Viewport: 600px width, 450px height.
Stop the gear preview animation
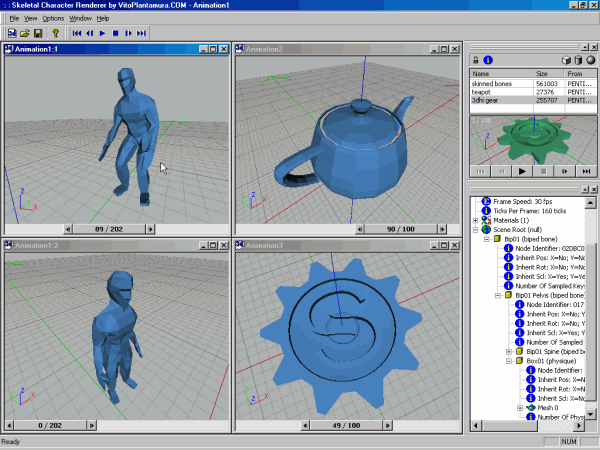pyautogui.click(x=543, y=171)
